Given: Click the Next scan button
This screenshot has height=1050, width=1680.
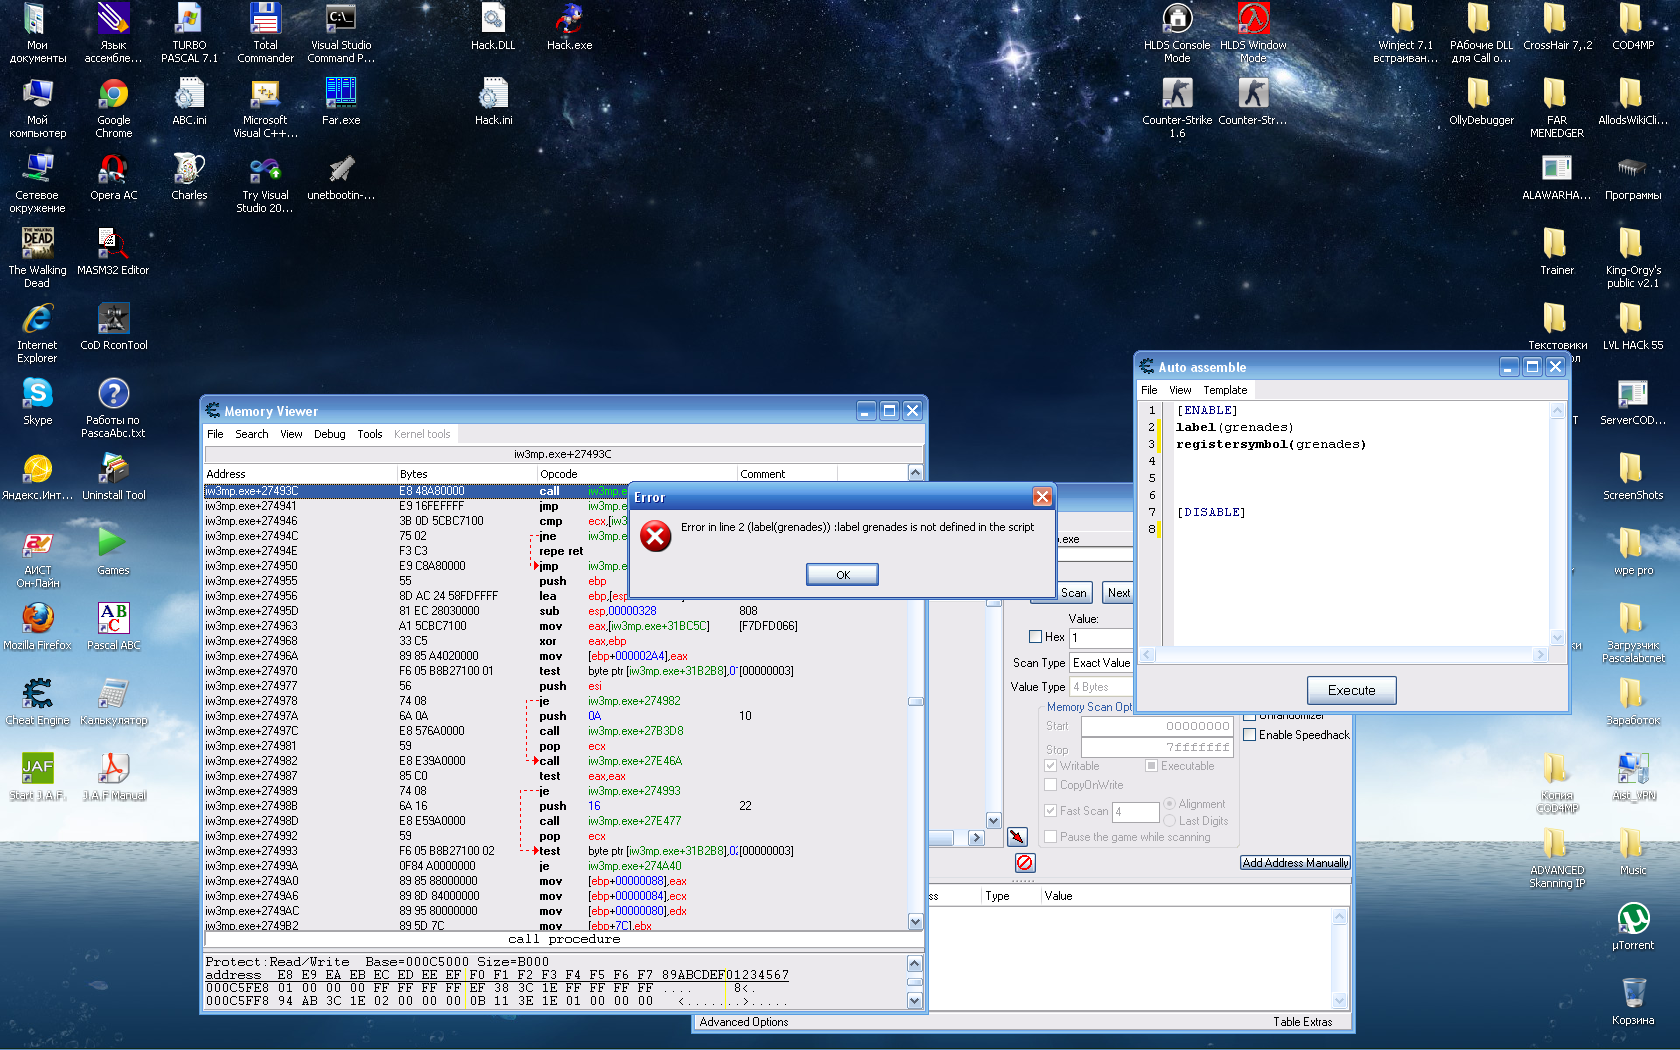Looking at the screenshot, I should (1118, 593).
